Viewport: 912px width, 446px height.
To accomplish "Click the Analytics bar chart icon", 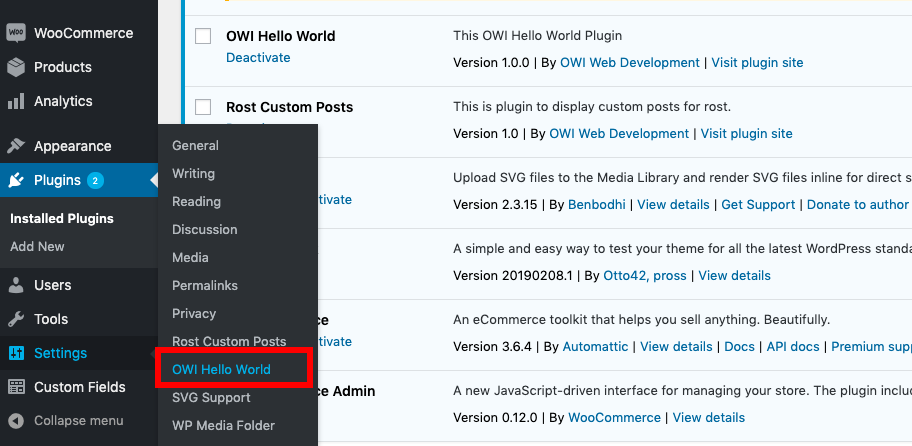I will 16,101.
